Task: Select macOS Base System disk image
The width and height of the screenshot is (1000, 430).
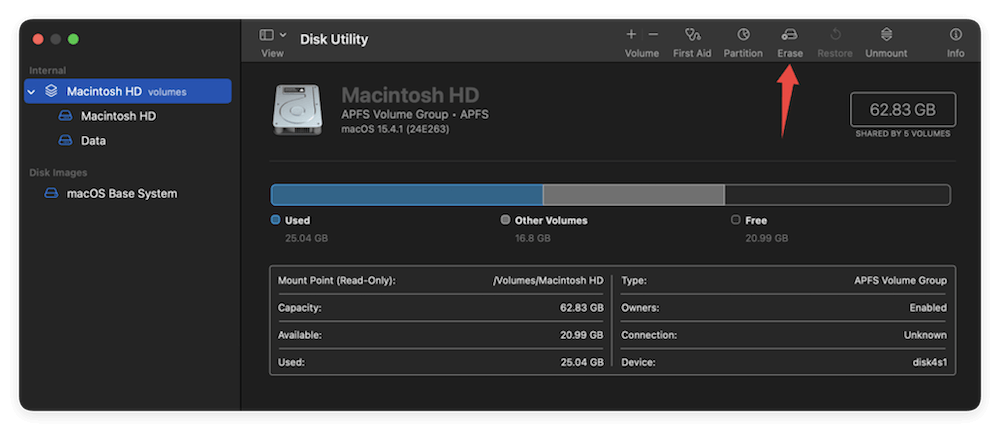Action: [122, 193]
